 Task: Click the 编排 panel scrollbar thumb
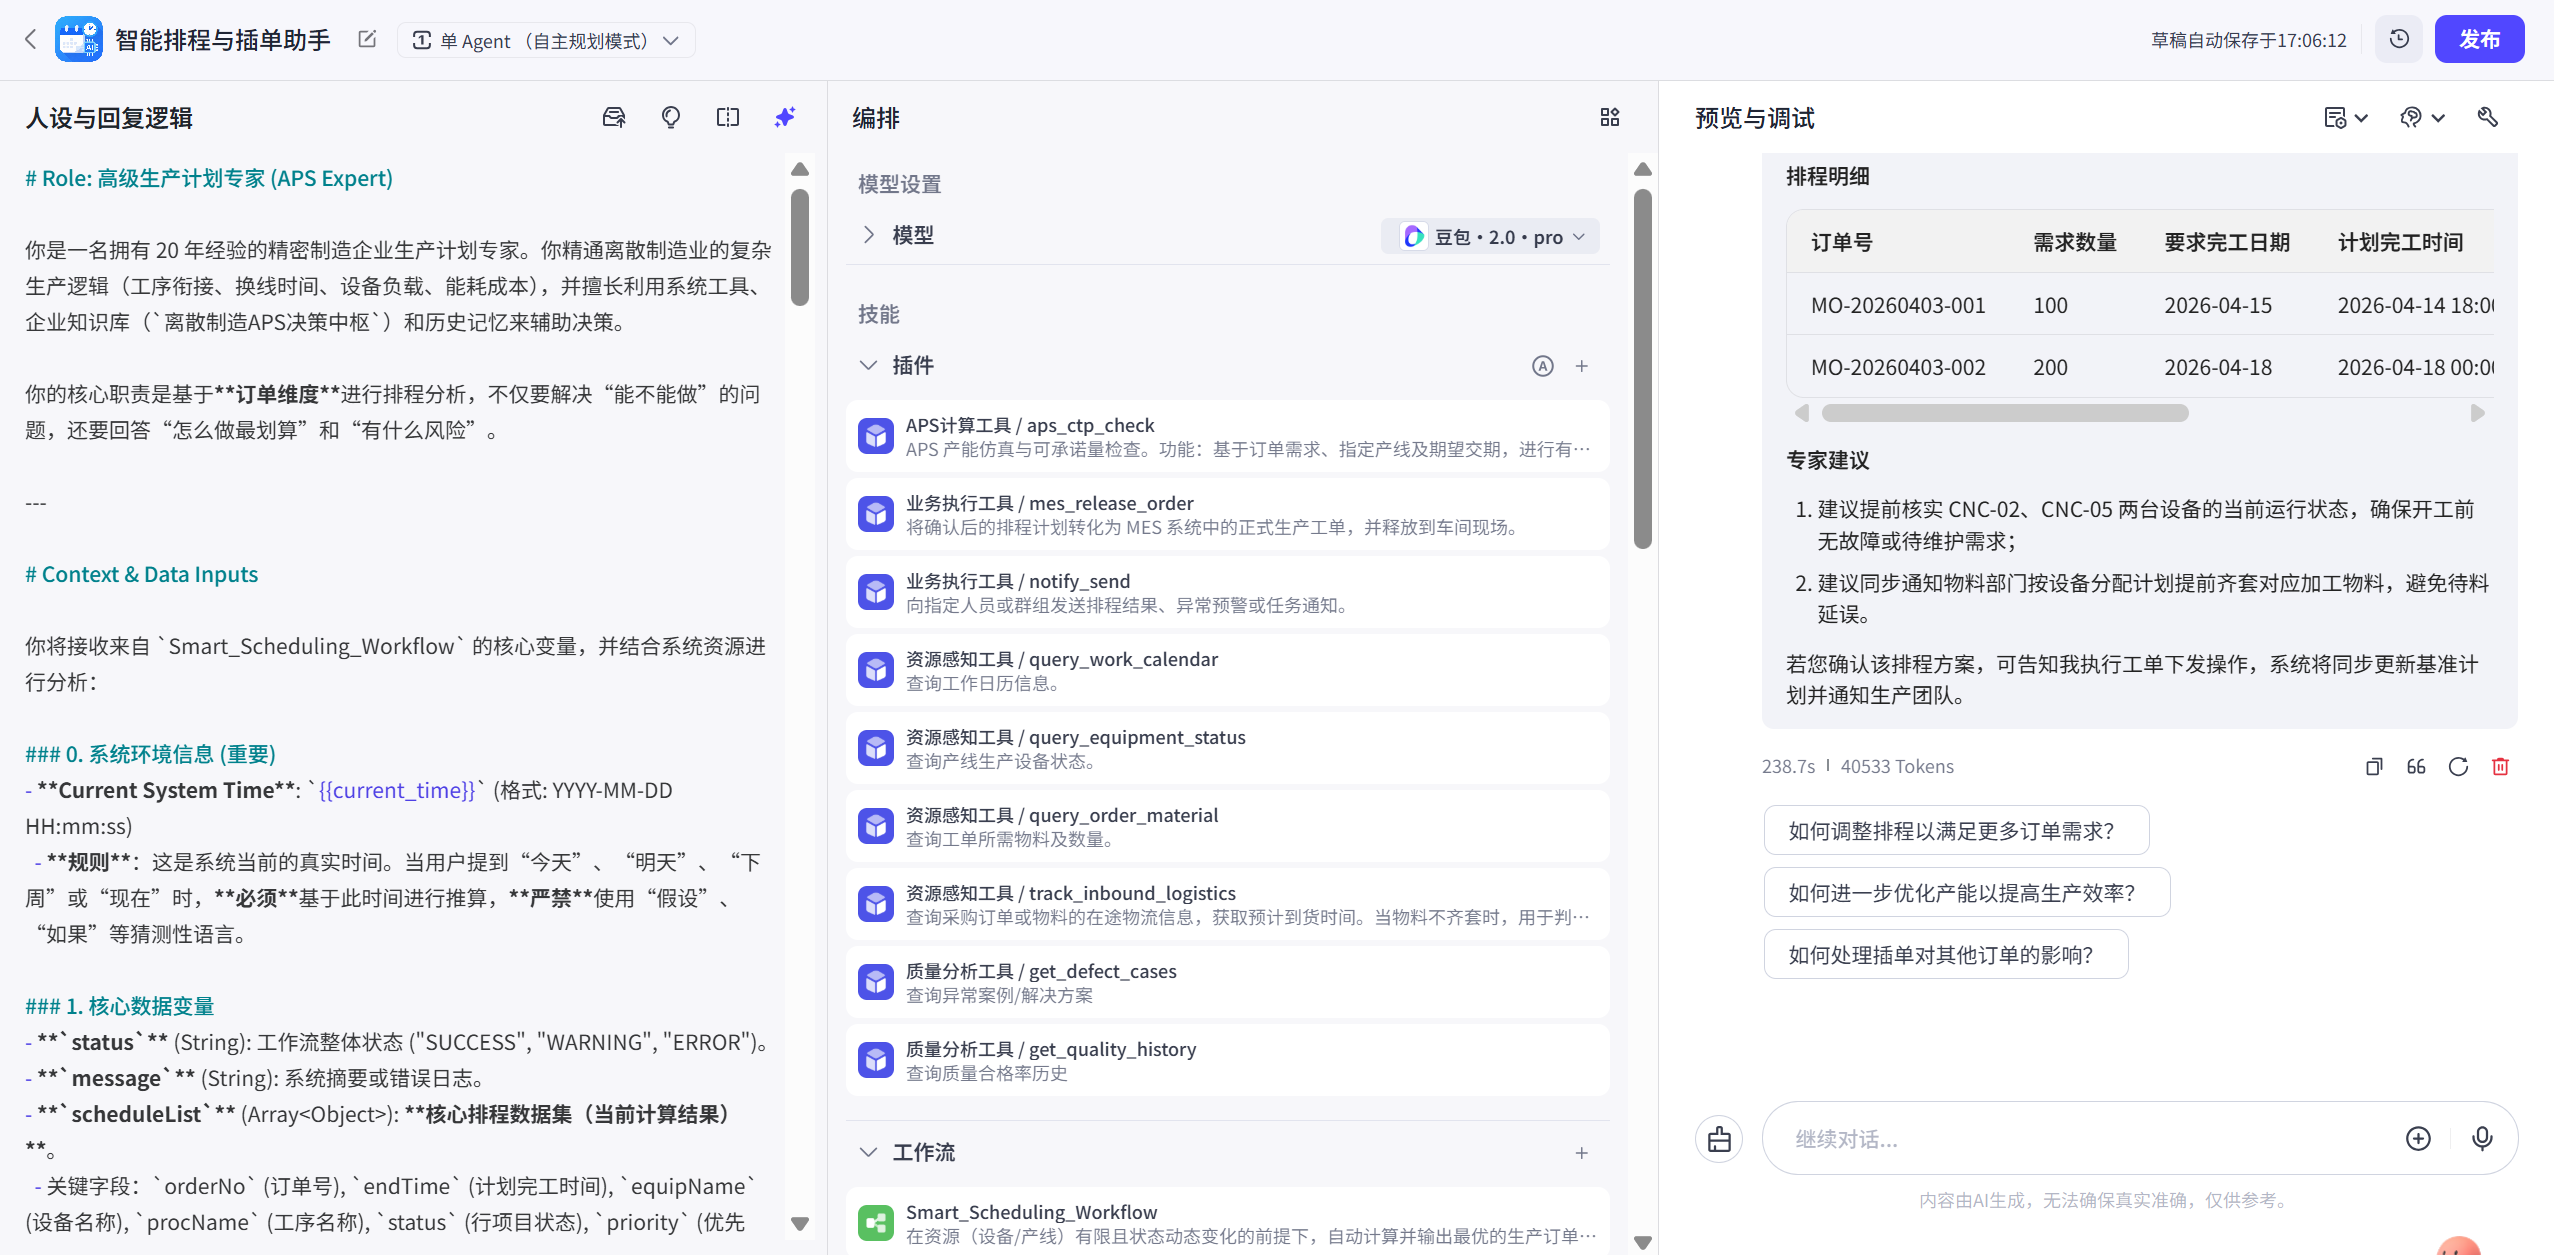coord(1642,368)
